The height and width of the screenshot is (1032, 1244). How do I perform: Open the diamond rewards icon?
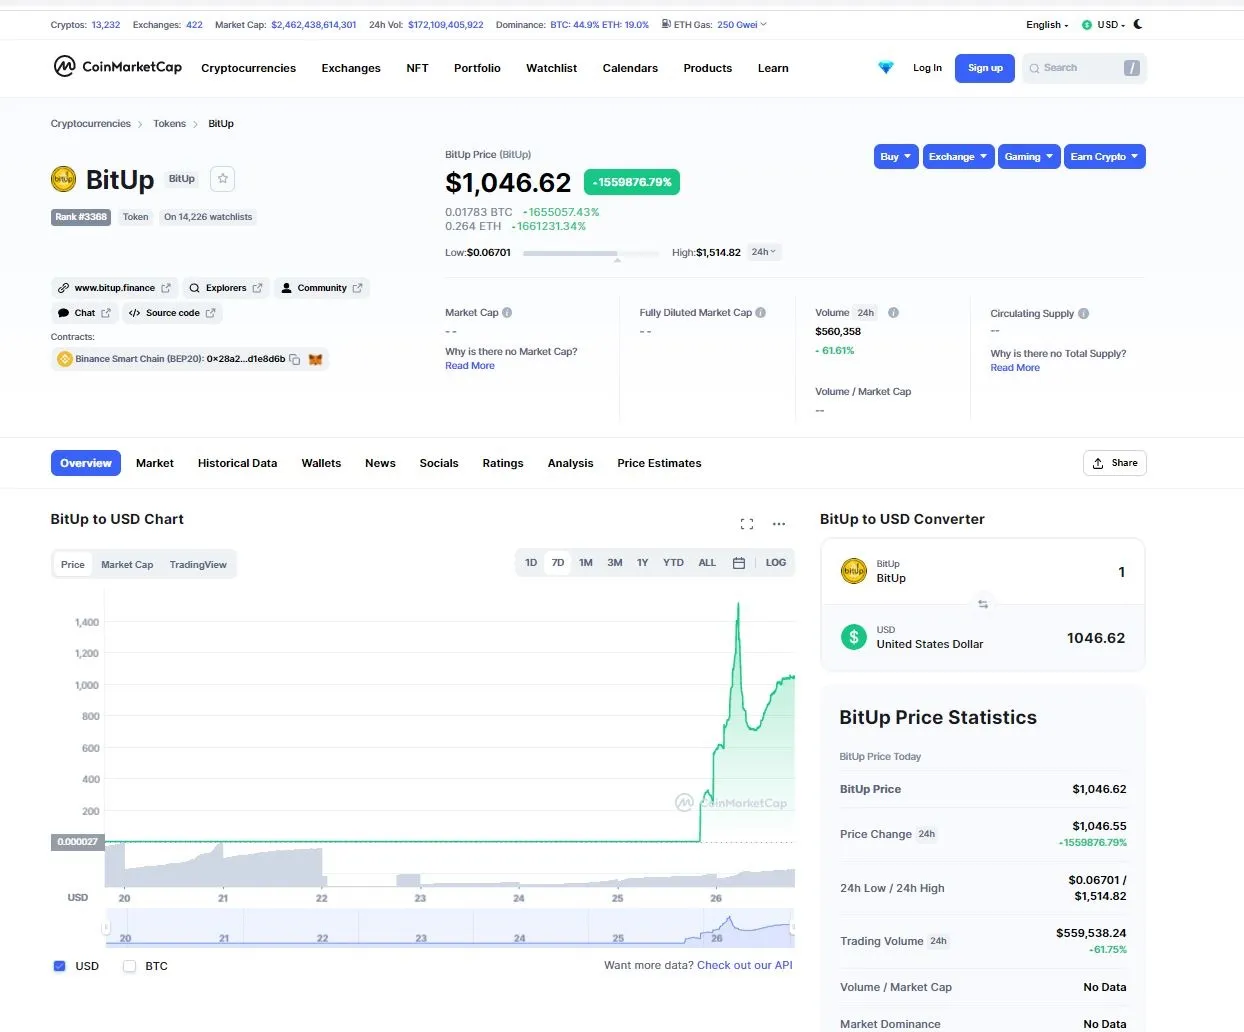pos(885,67)
